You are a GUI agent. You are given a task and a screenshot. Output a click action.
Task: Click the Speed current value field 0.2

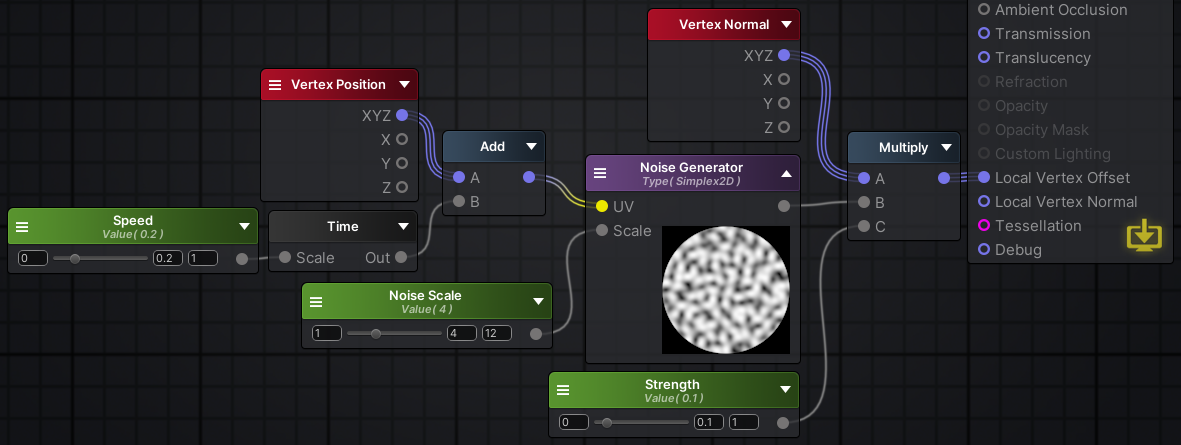[x=168, y=258]
